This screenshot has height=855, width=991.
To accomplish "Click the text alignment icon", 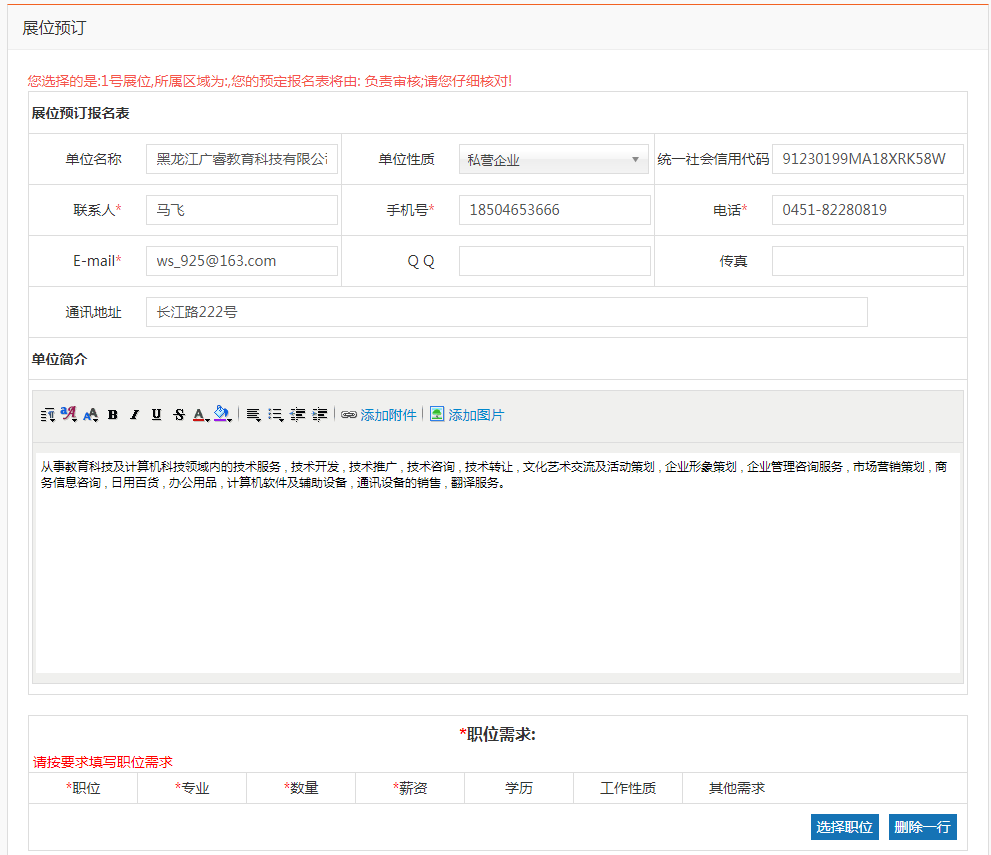I will click(254, 415).
